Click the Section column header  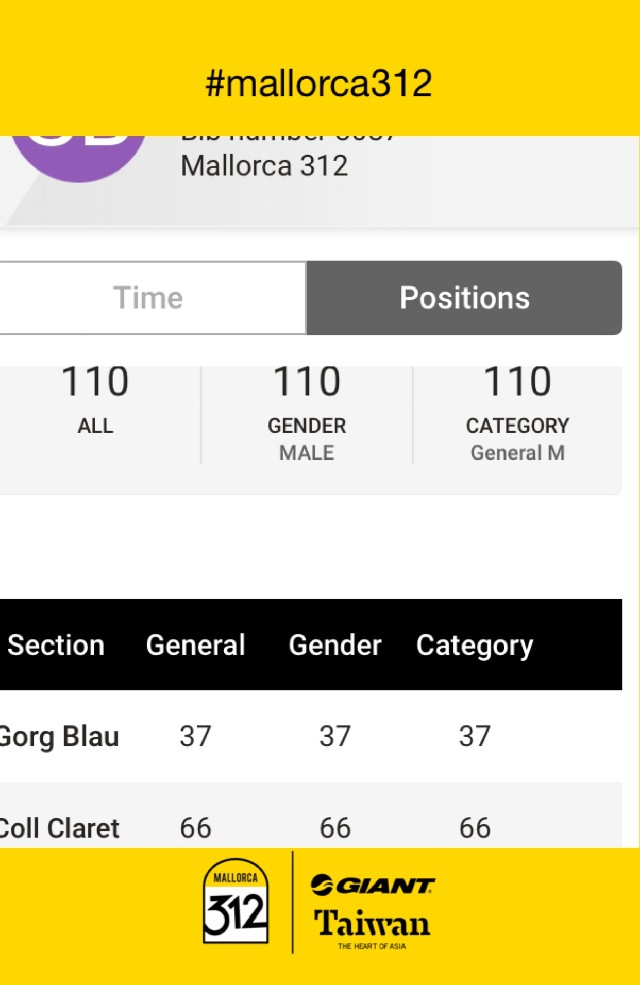click(56, 645)
